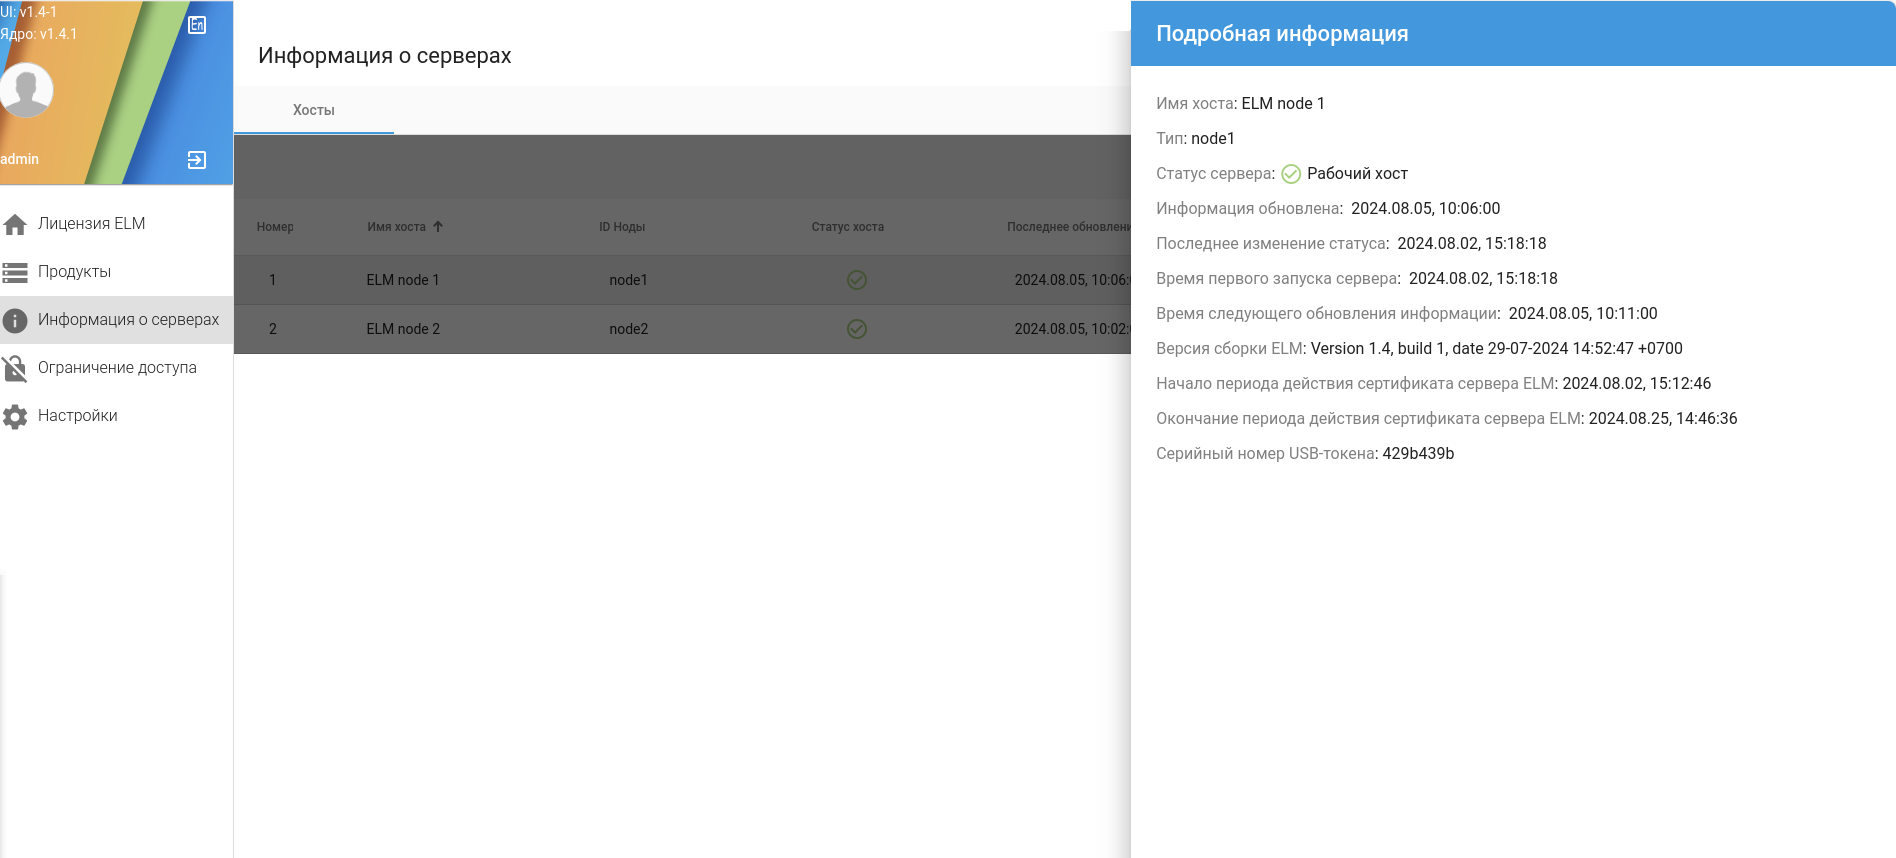Screen dimensions: 1896x858
Task: Click the info icon for Информация о серверах
Action: click(15, 320)
